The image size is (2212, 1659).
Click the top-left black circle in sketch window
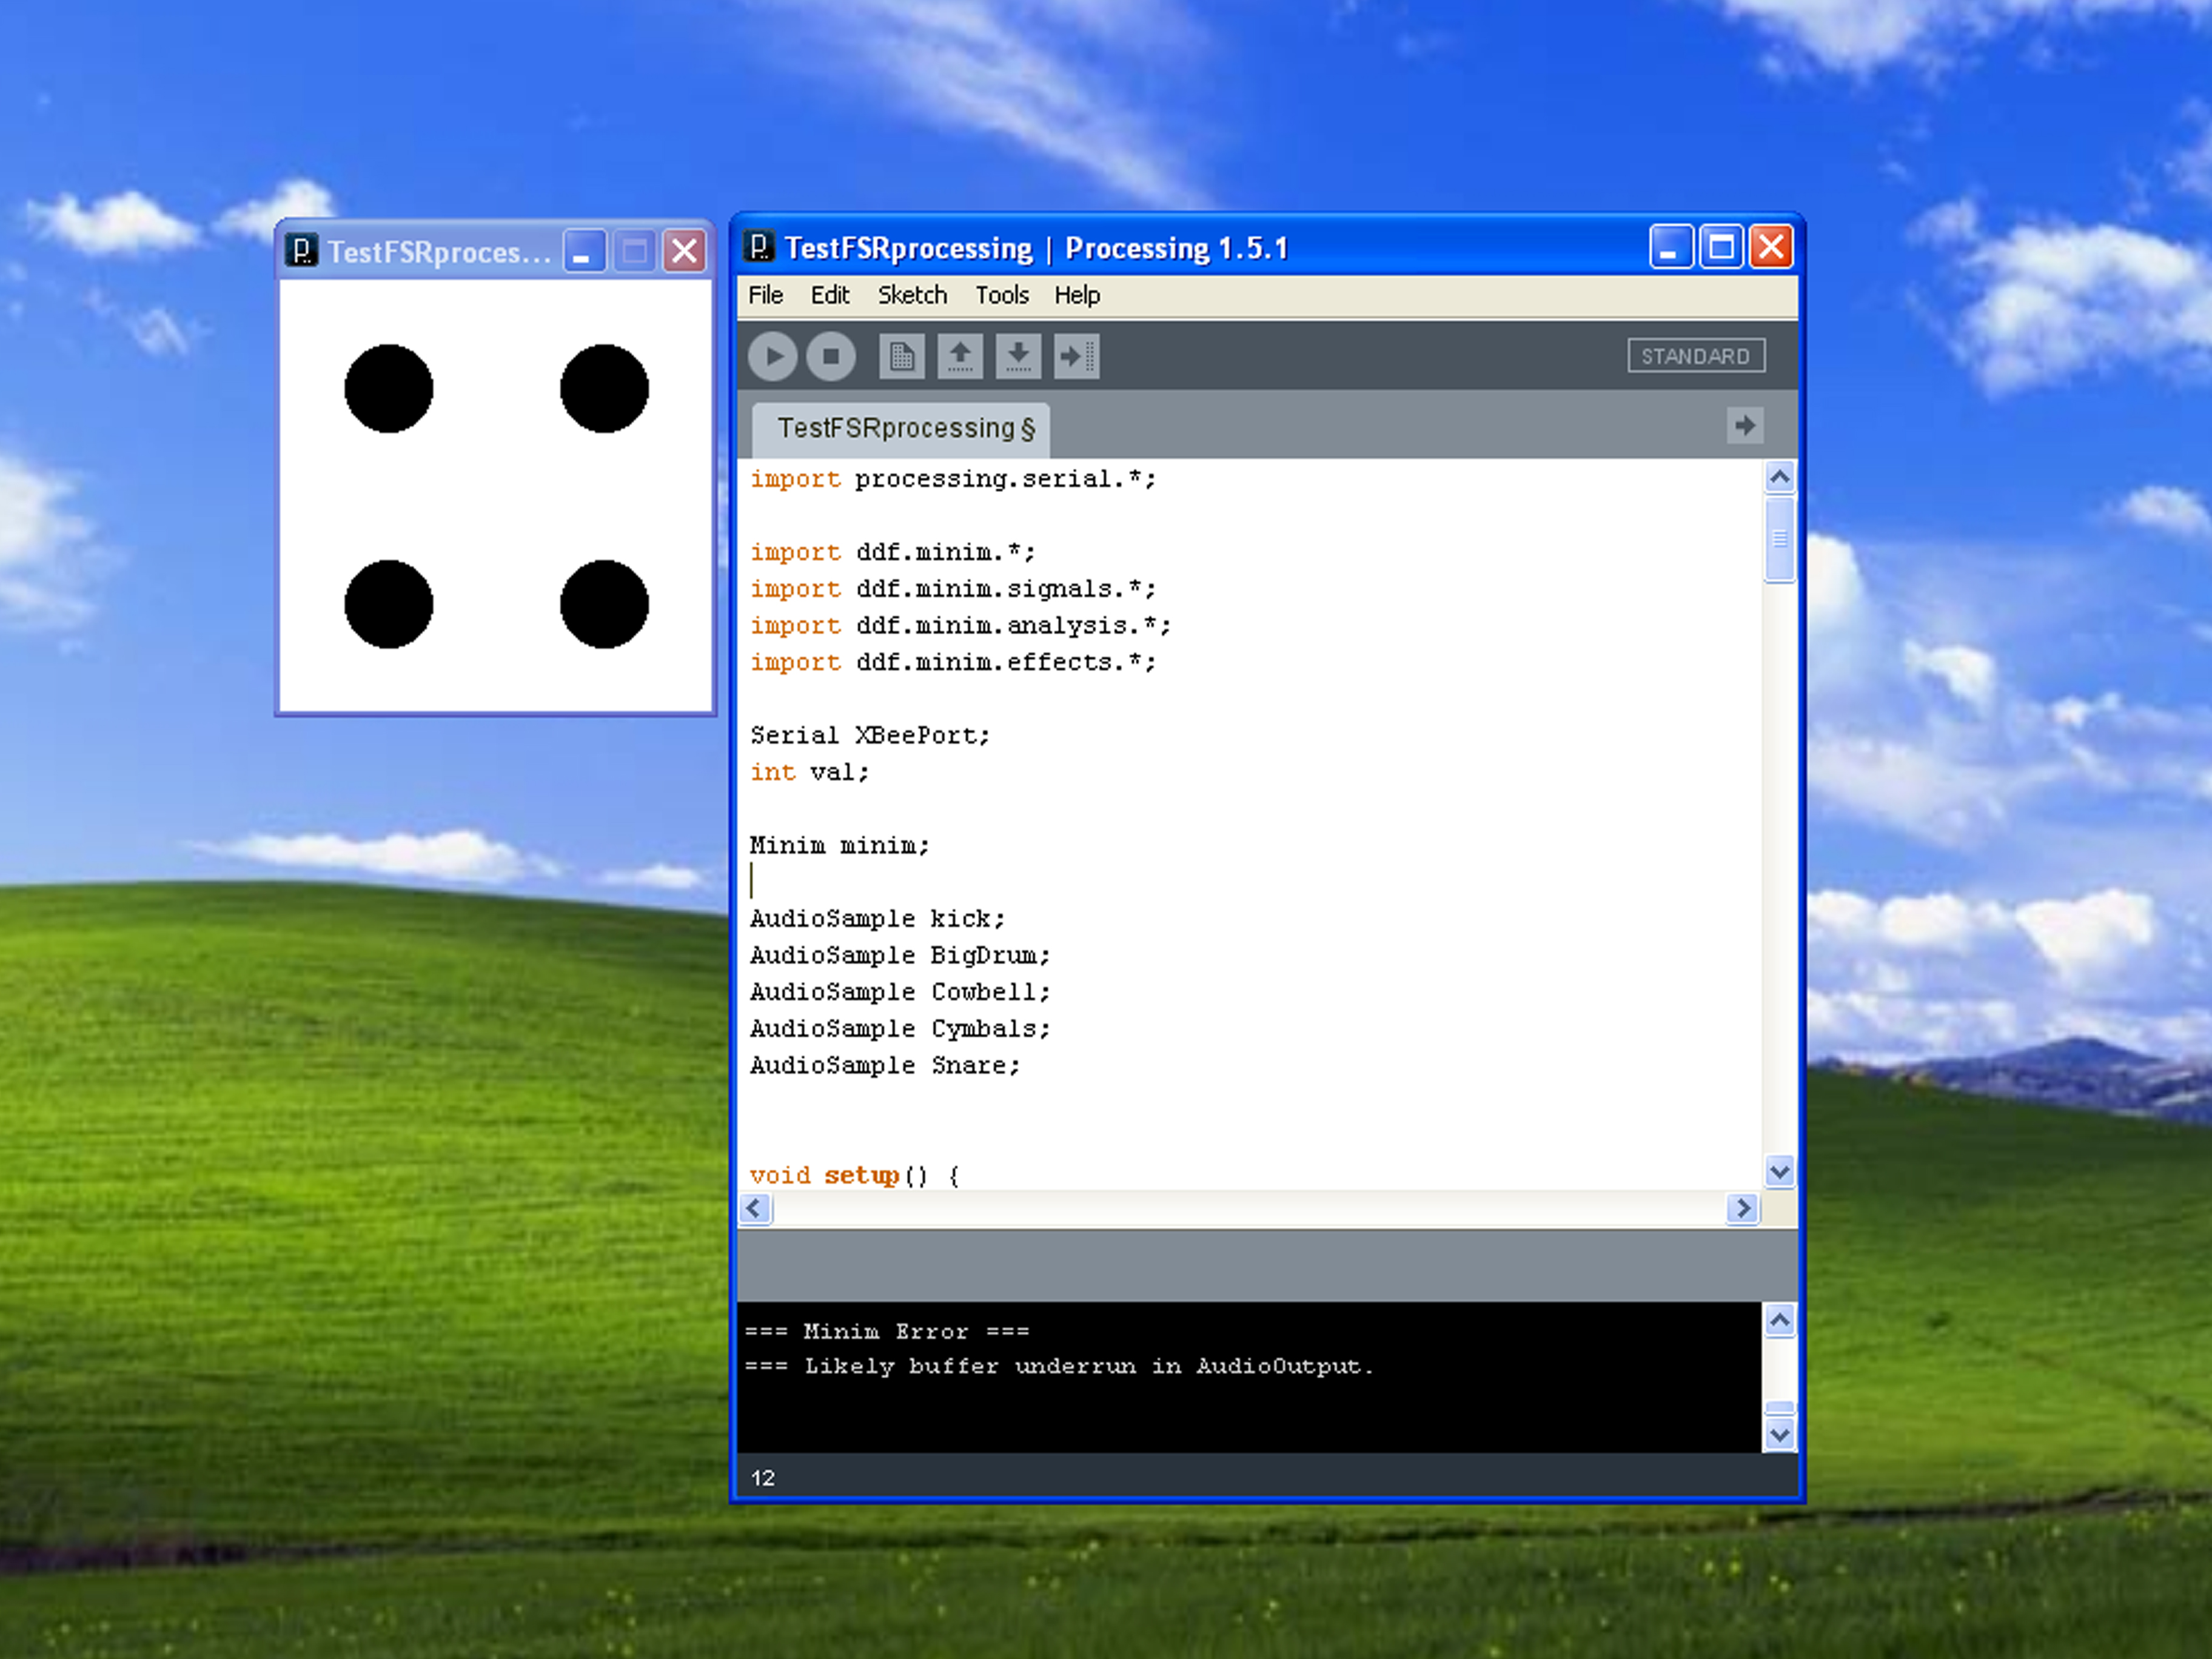click(x=389, y=389)
